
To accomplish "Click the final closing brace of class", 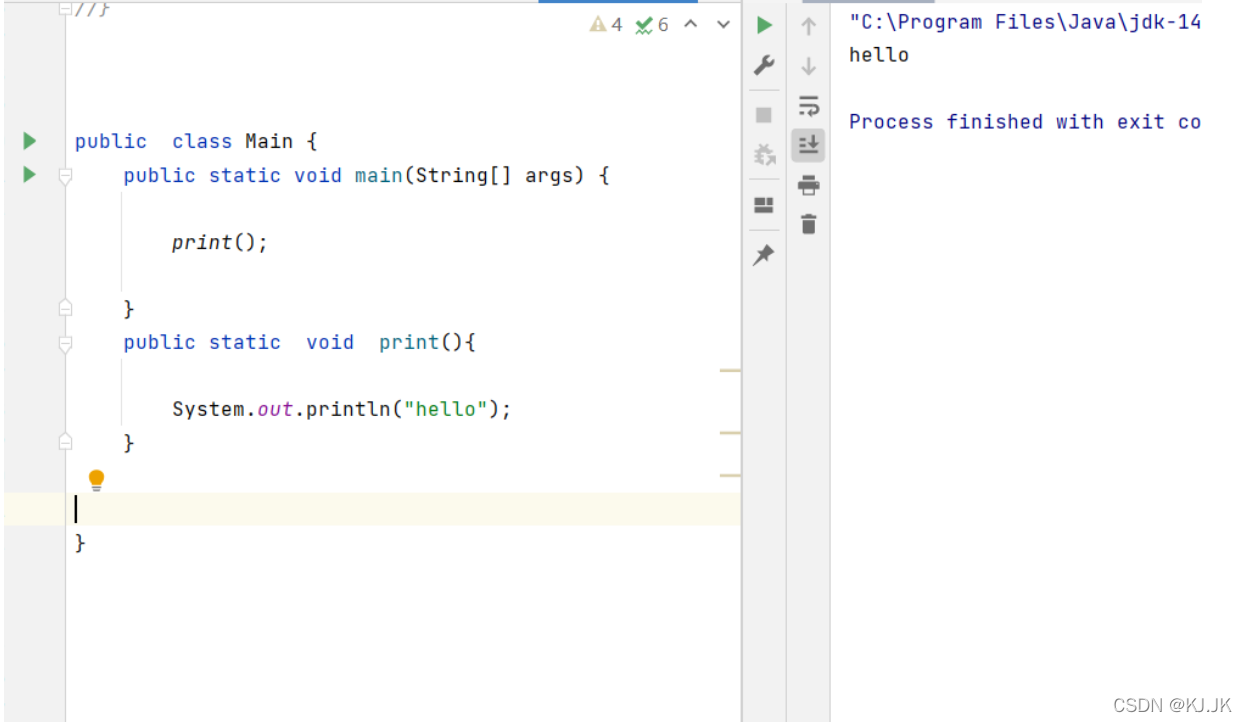I will tap(81, 543).
